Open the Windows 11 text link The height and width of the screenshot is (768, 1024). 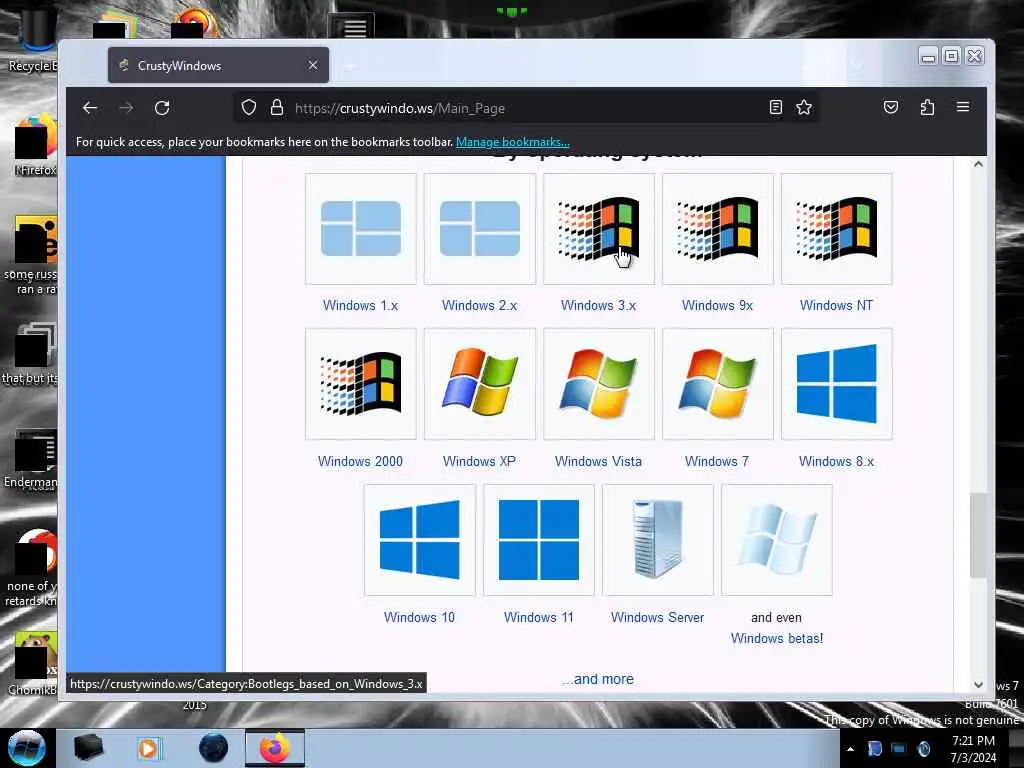(x=539, y=618)
